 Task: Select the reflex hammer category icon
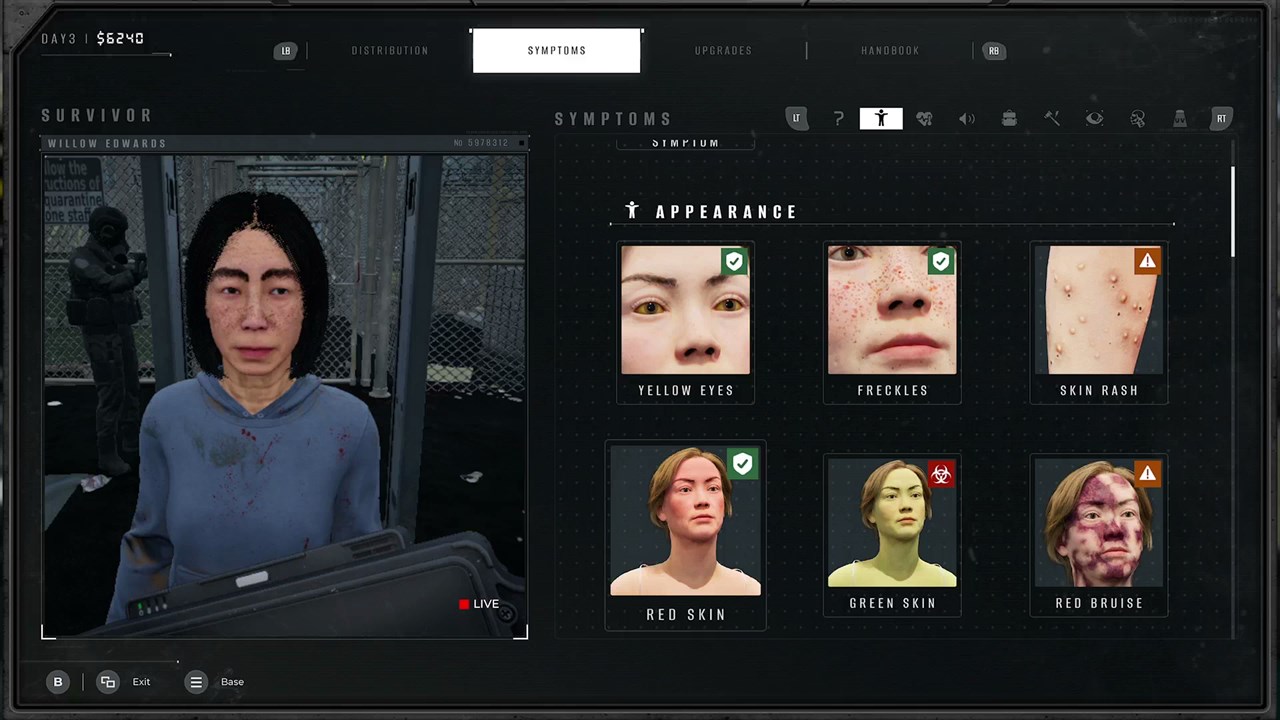[1052, 119]
